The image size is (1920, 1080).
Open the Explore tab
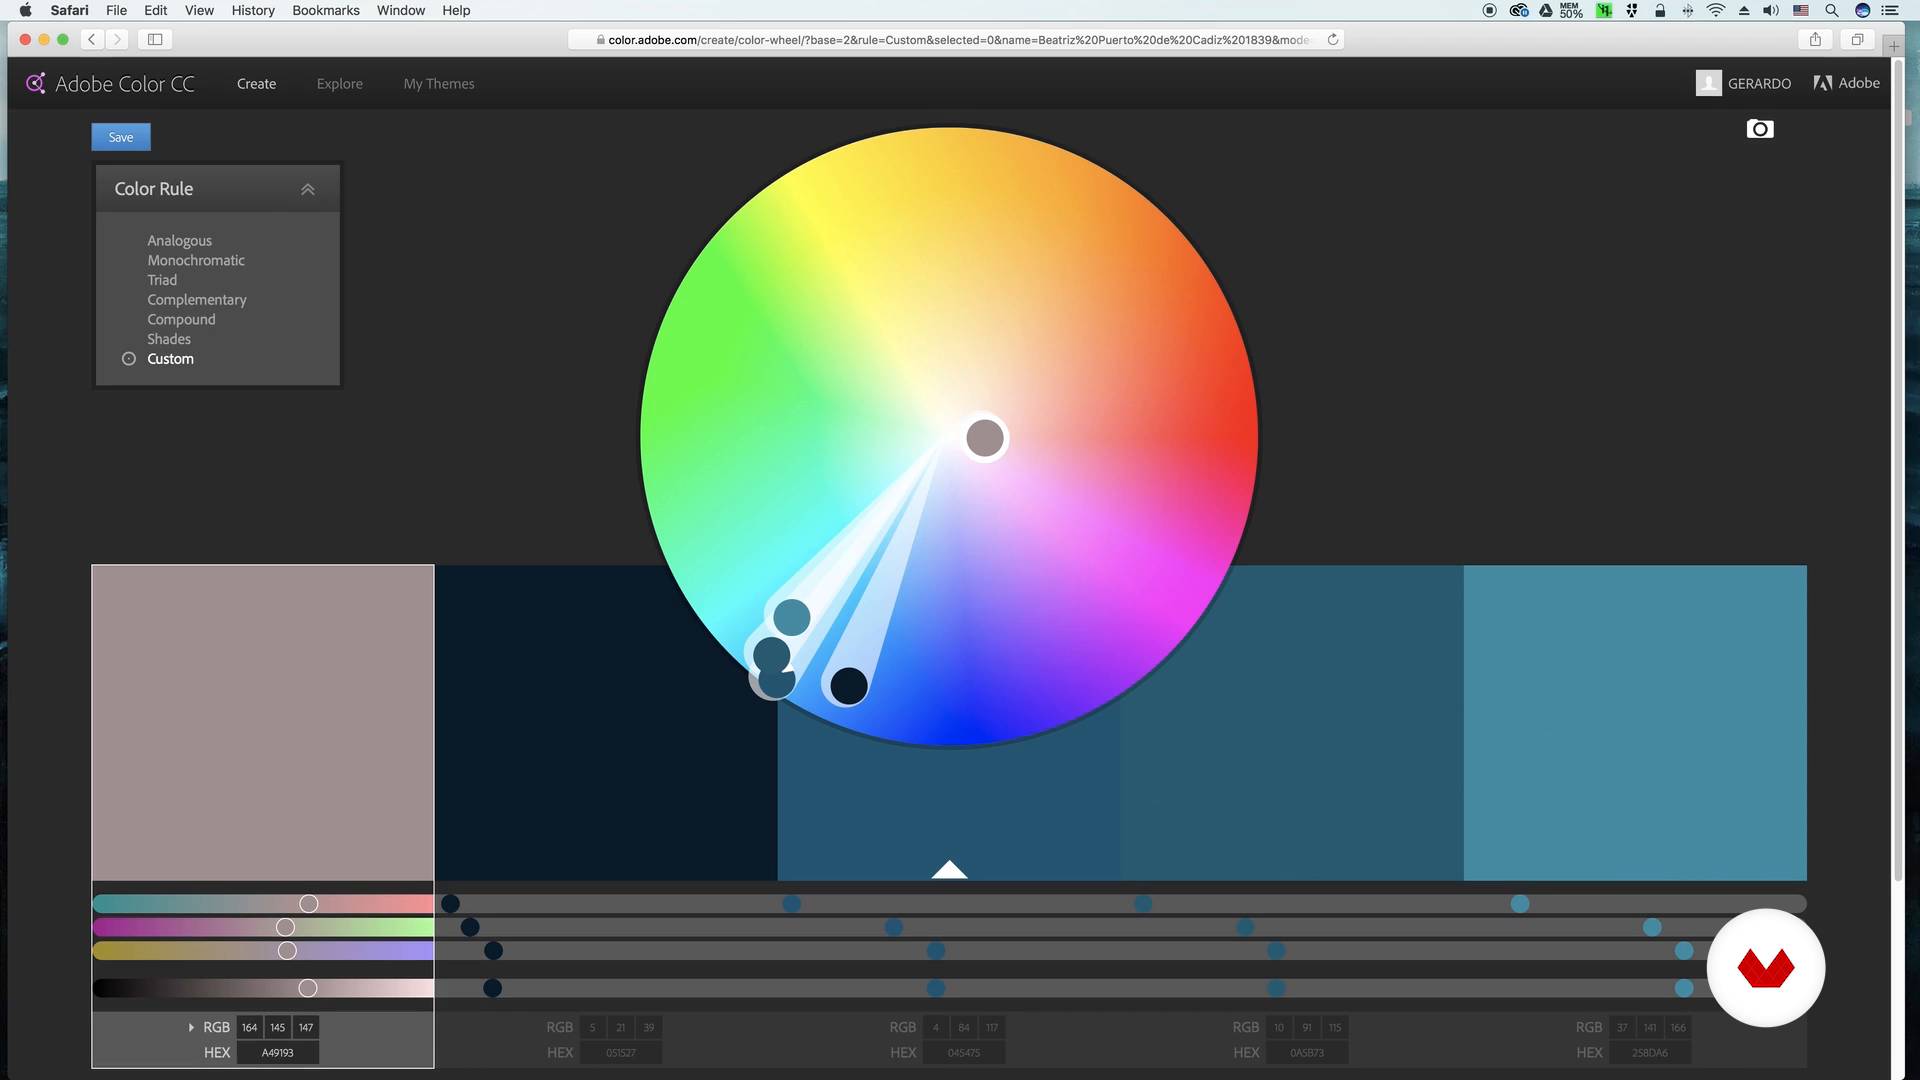point(339,84)
